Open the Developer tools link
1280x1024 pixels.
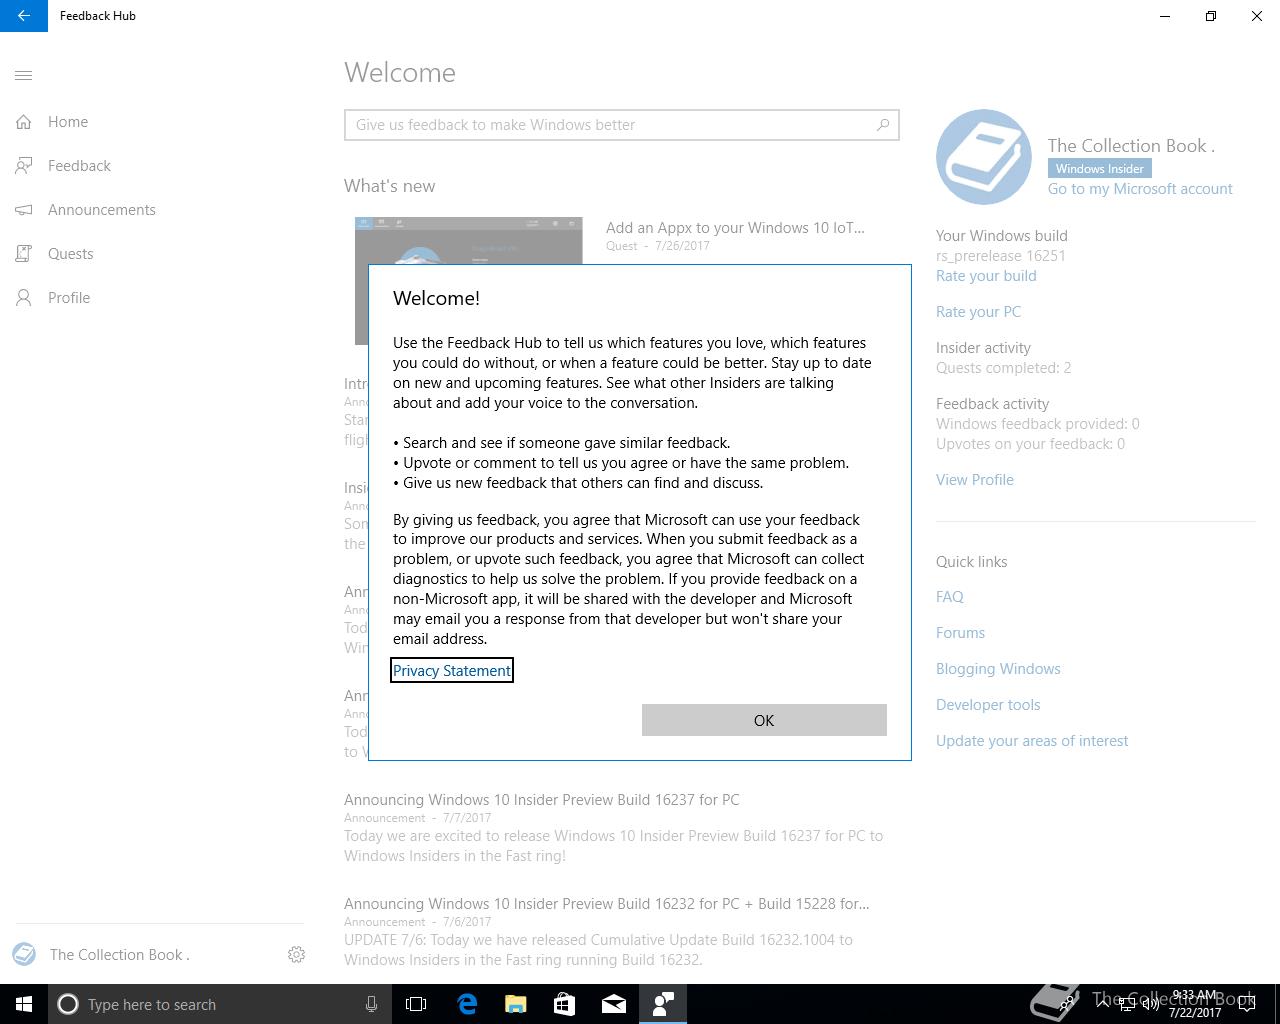click(988, 705)
